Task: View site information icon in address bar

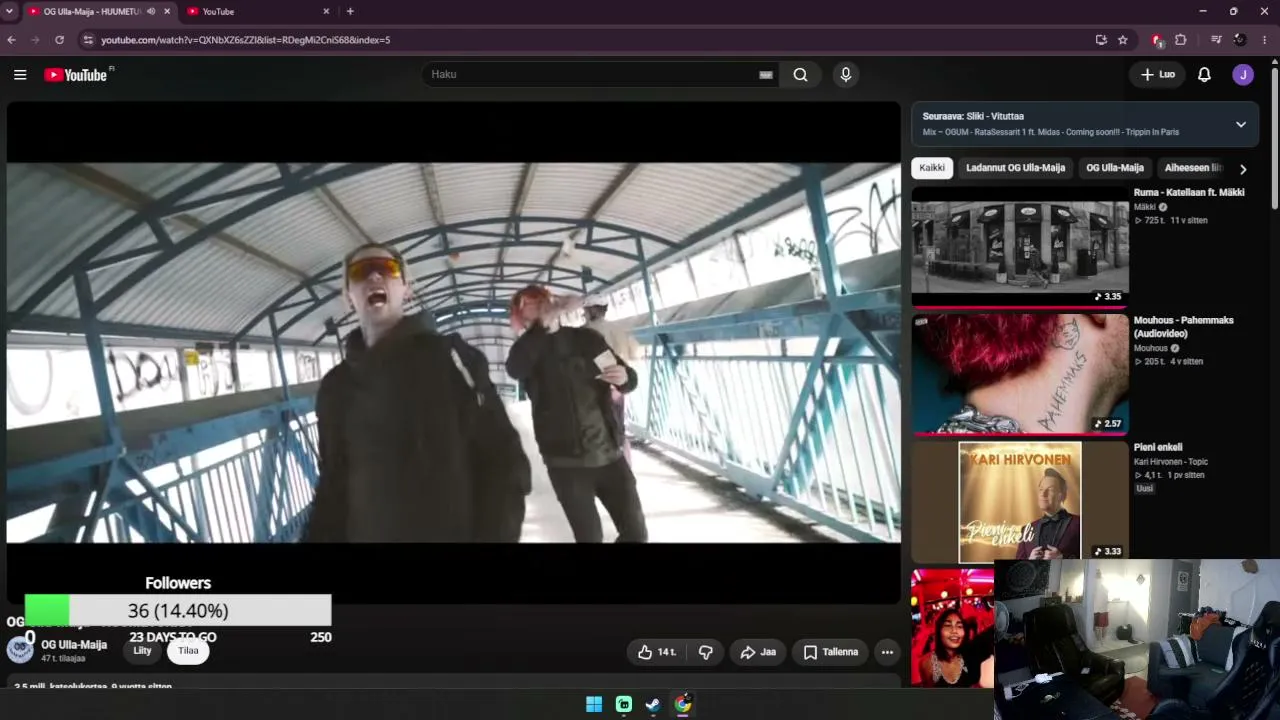Action: [88, 40]
